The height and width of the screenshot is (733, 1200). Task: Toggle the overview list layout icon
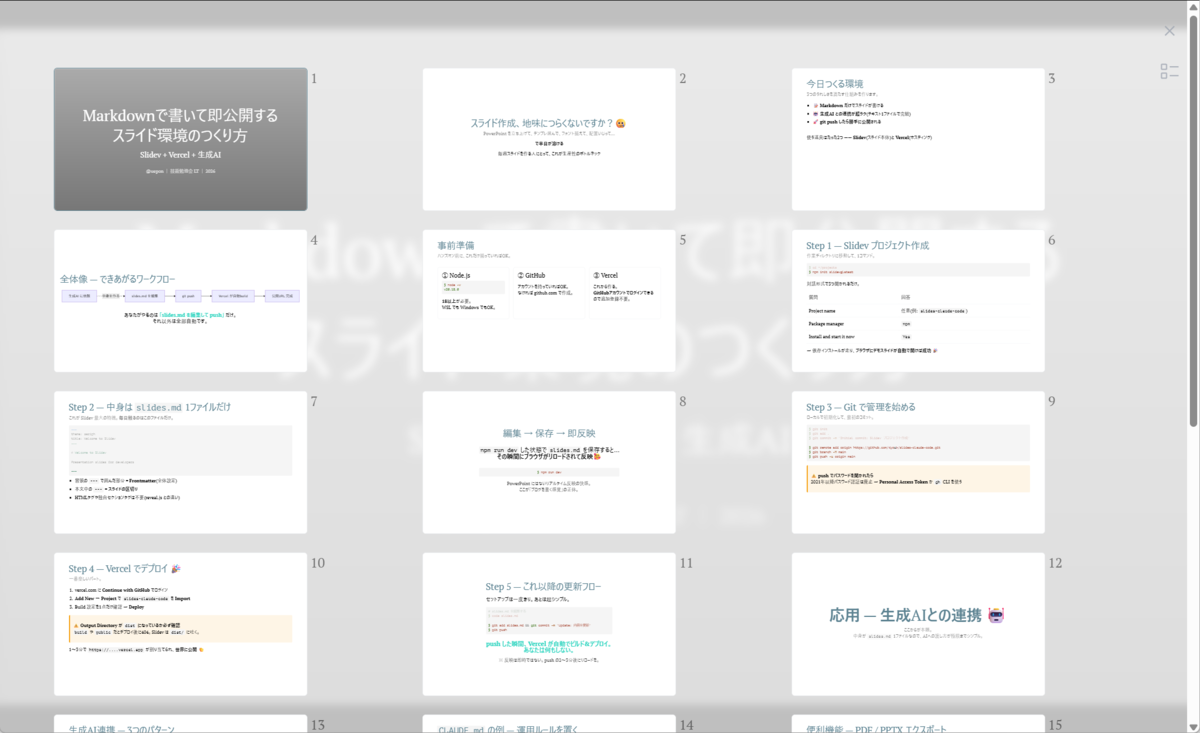tap(1170, 71)
